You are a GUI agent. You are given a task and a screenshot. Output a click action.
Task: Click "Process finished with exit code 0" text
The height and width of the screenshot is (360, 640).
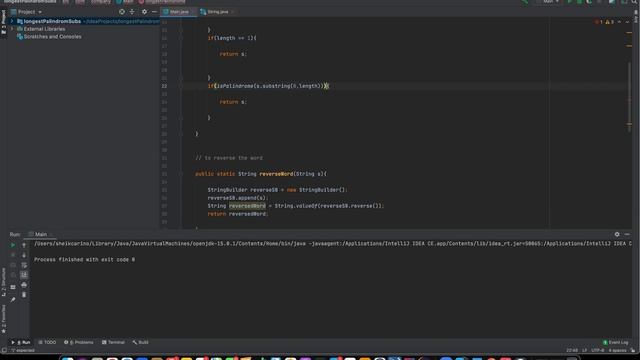[x=84, y=260]
